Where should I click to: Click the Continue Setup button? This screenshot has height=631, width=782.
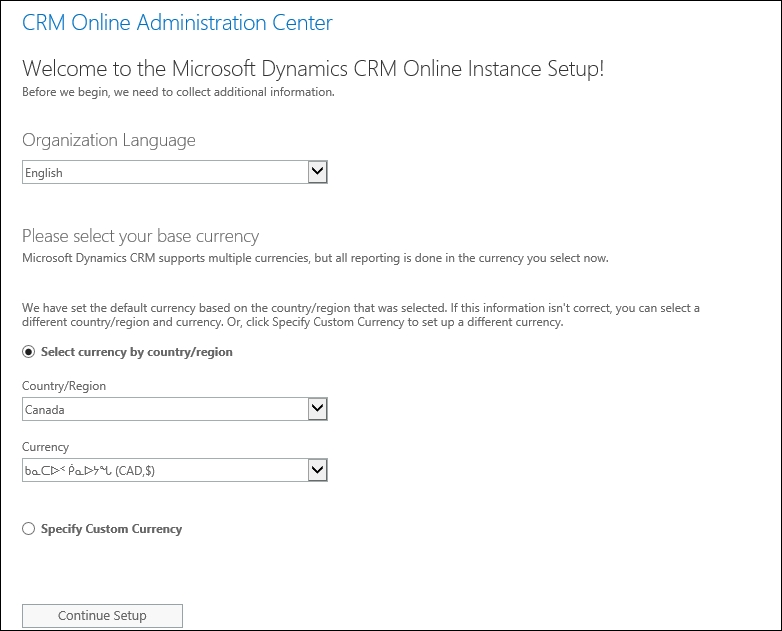click(x=102, y=616)
